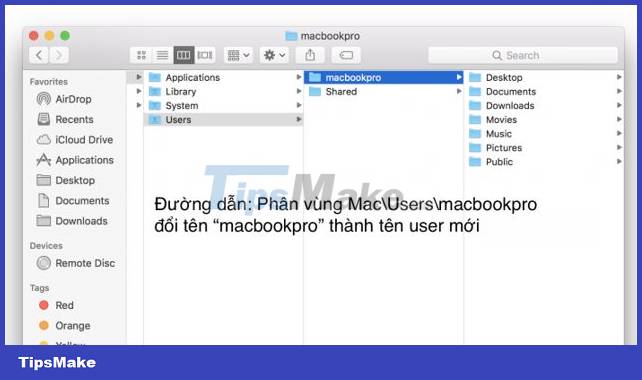The image size is (642, 380).
Task: Expand arrow right of System folder row
Action: point(298,105)
